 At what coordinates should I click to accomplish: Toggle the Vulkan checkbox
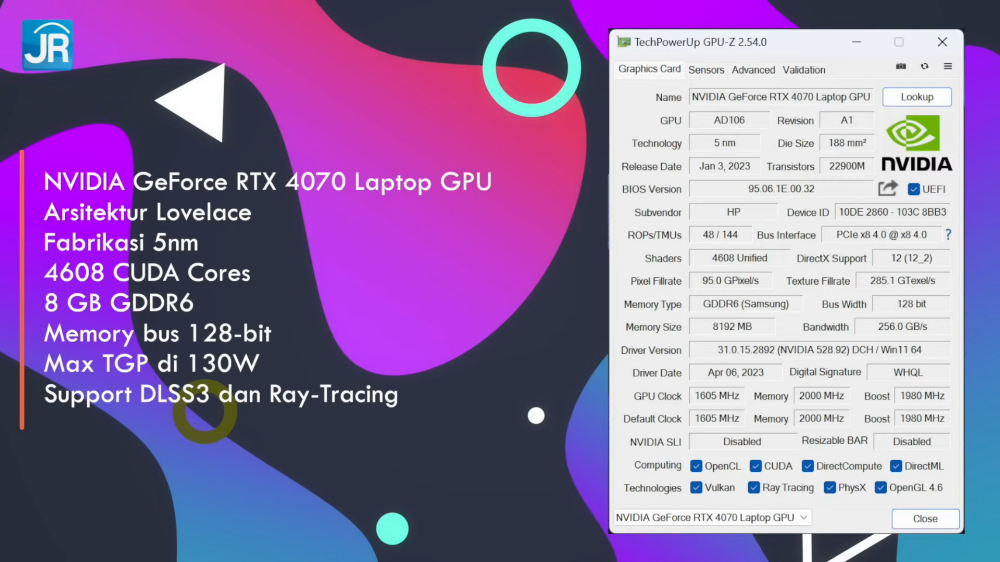[696, 487]
